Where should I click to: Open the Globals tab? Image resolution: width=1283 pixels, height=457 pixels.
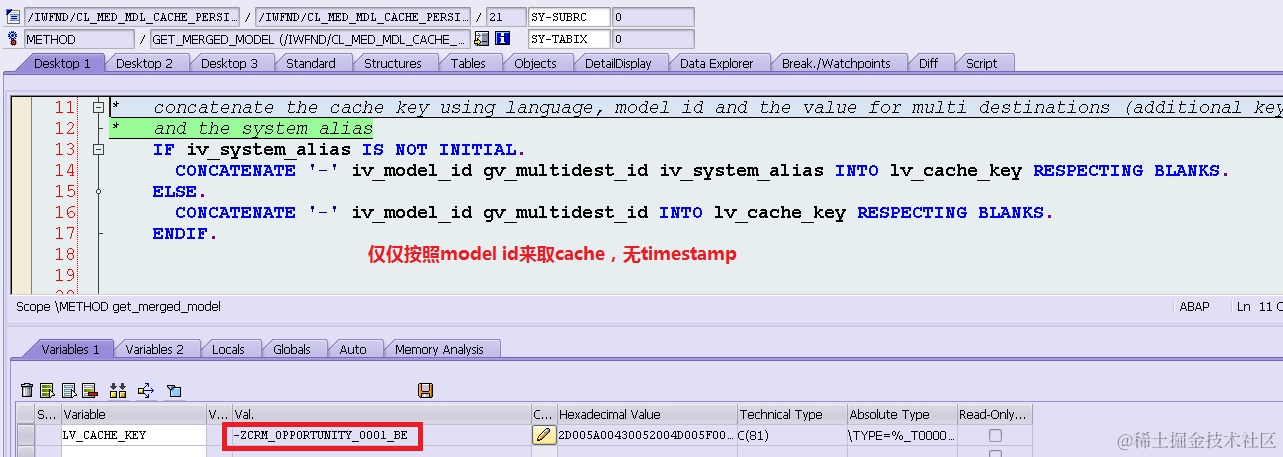coord(292,349)
